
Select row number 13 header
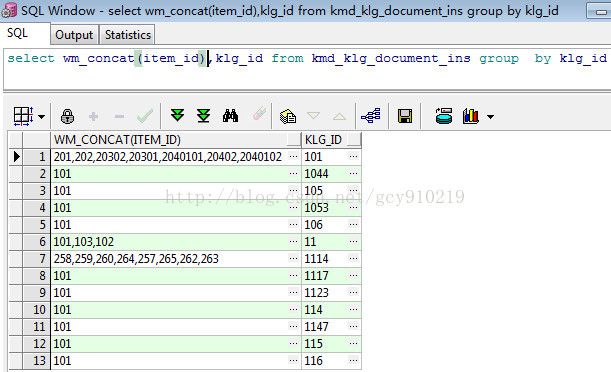point(36,361)
